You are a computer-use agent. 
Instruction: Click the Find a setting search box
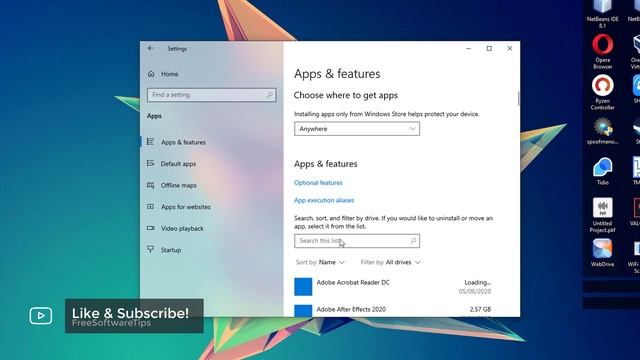(x=211, y=95)
